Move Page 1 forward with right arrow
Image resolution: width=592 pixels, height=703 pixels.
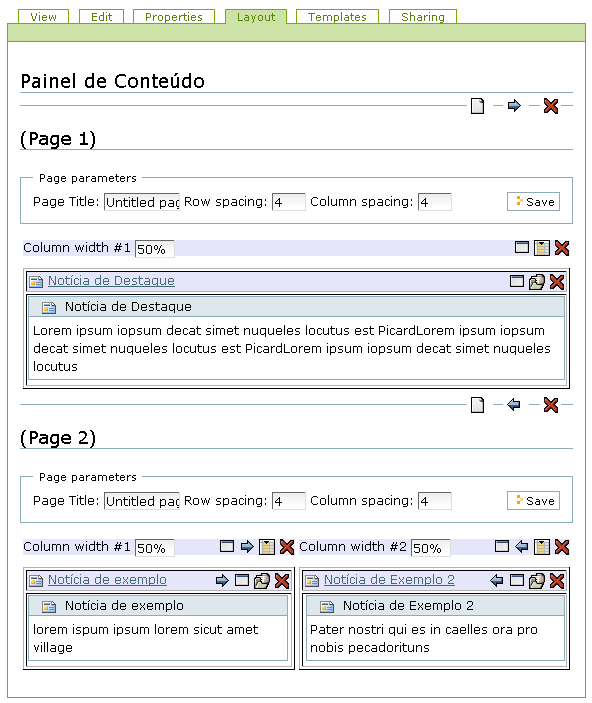(x=514, y=106)
